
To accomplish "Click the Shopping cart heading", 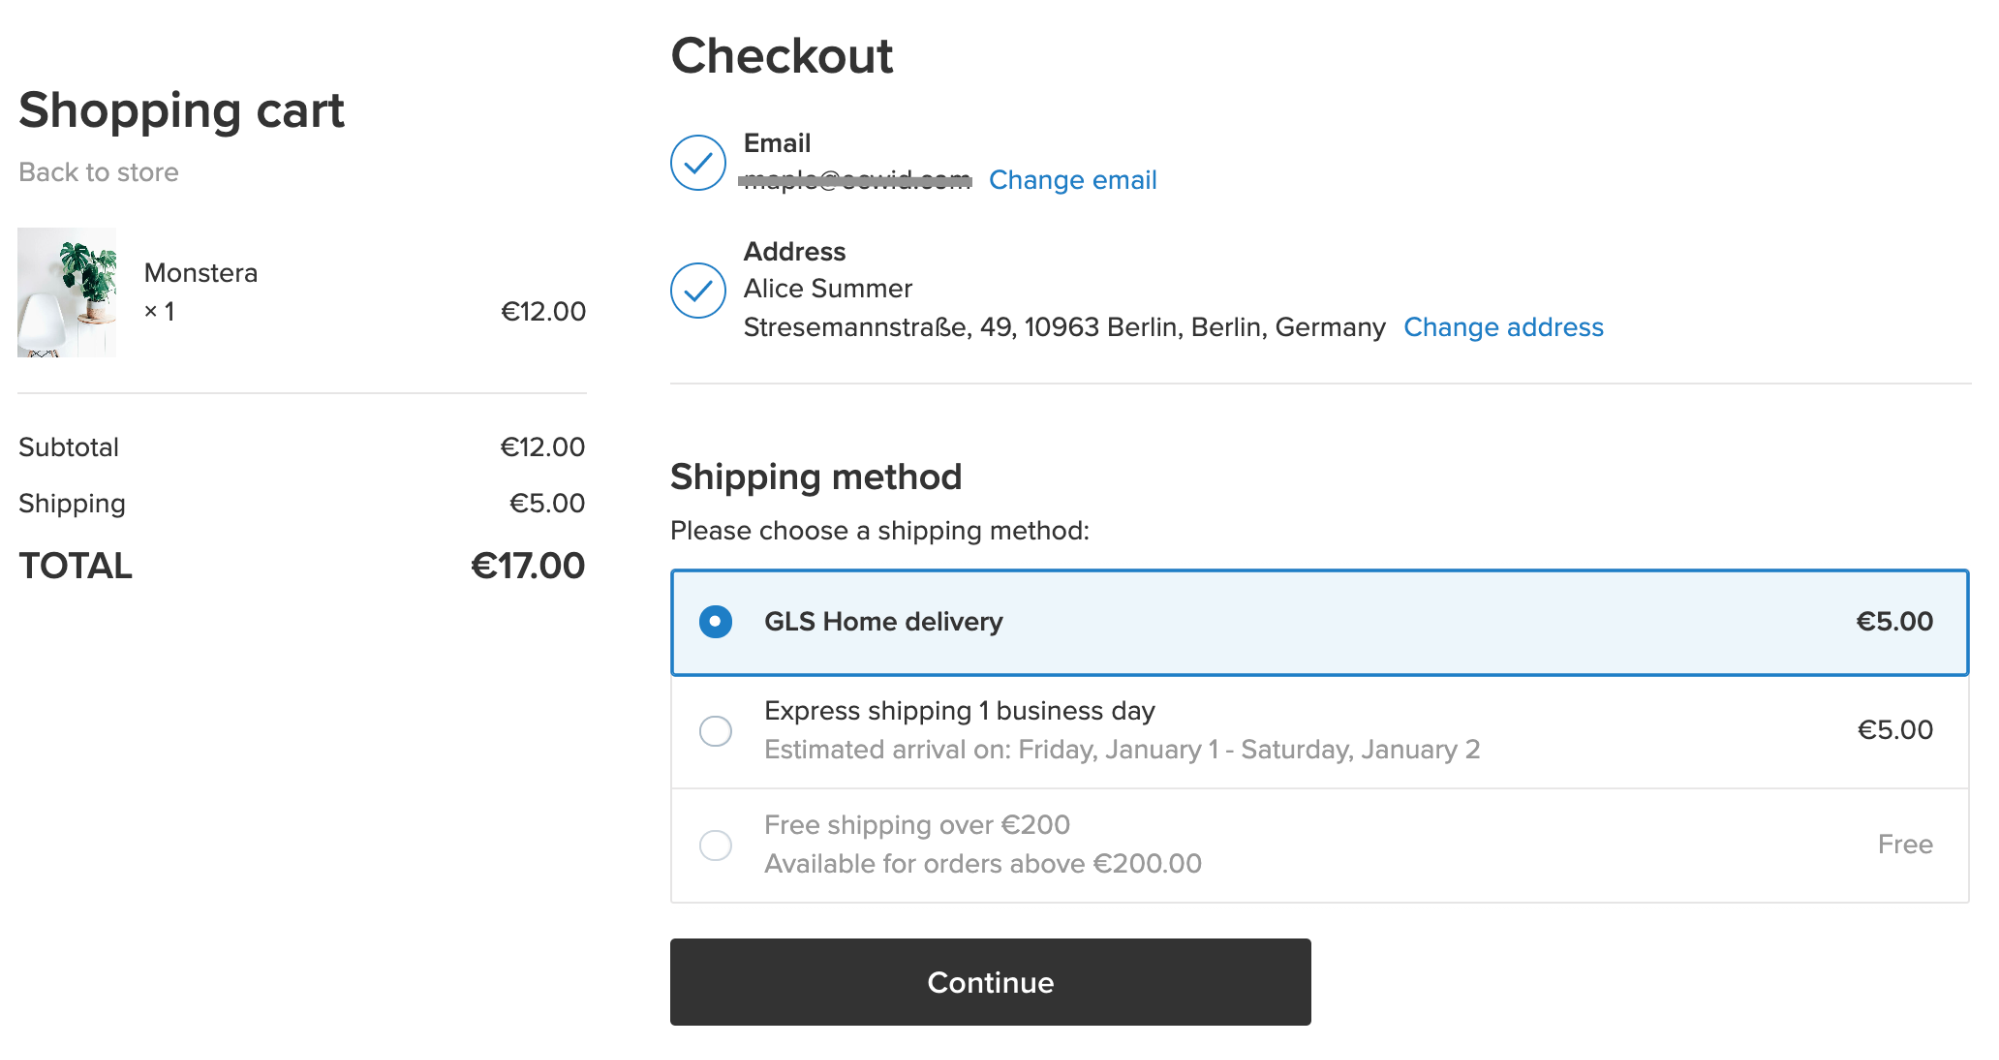I will tap(181, 110).
